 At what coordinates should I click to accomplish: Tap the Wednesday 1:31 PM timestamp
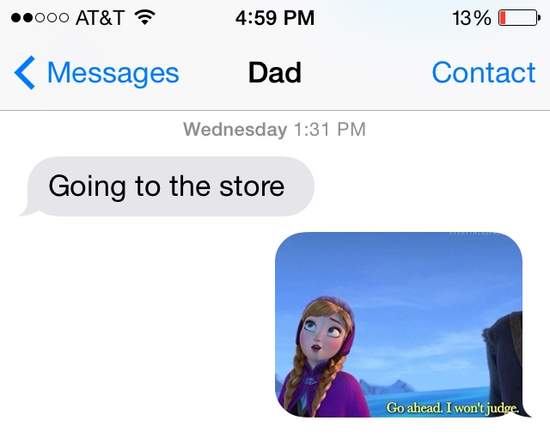(275, 129)
